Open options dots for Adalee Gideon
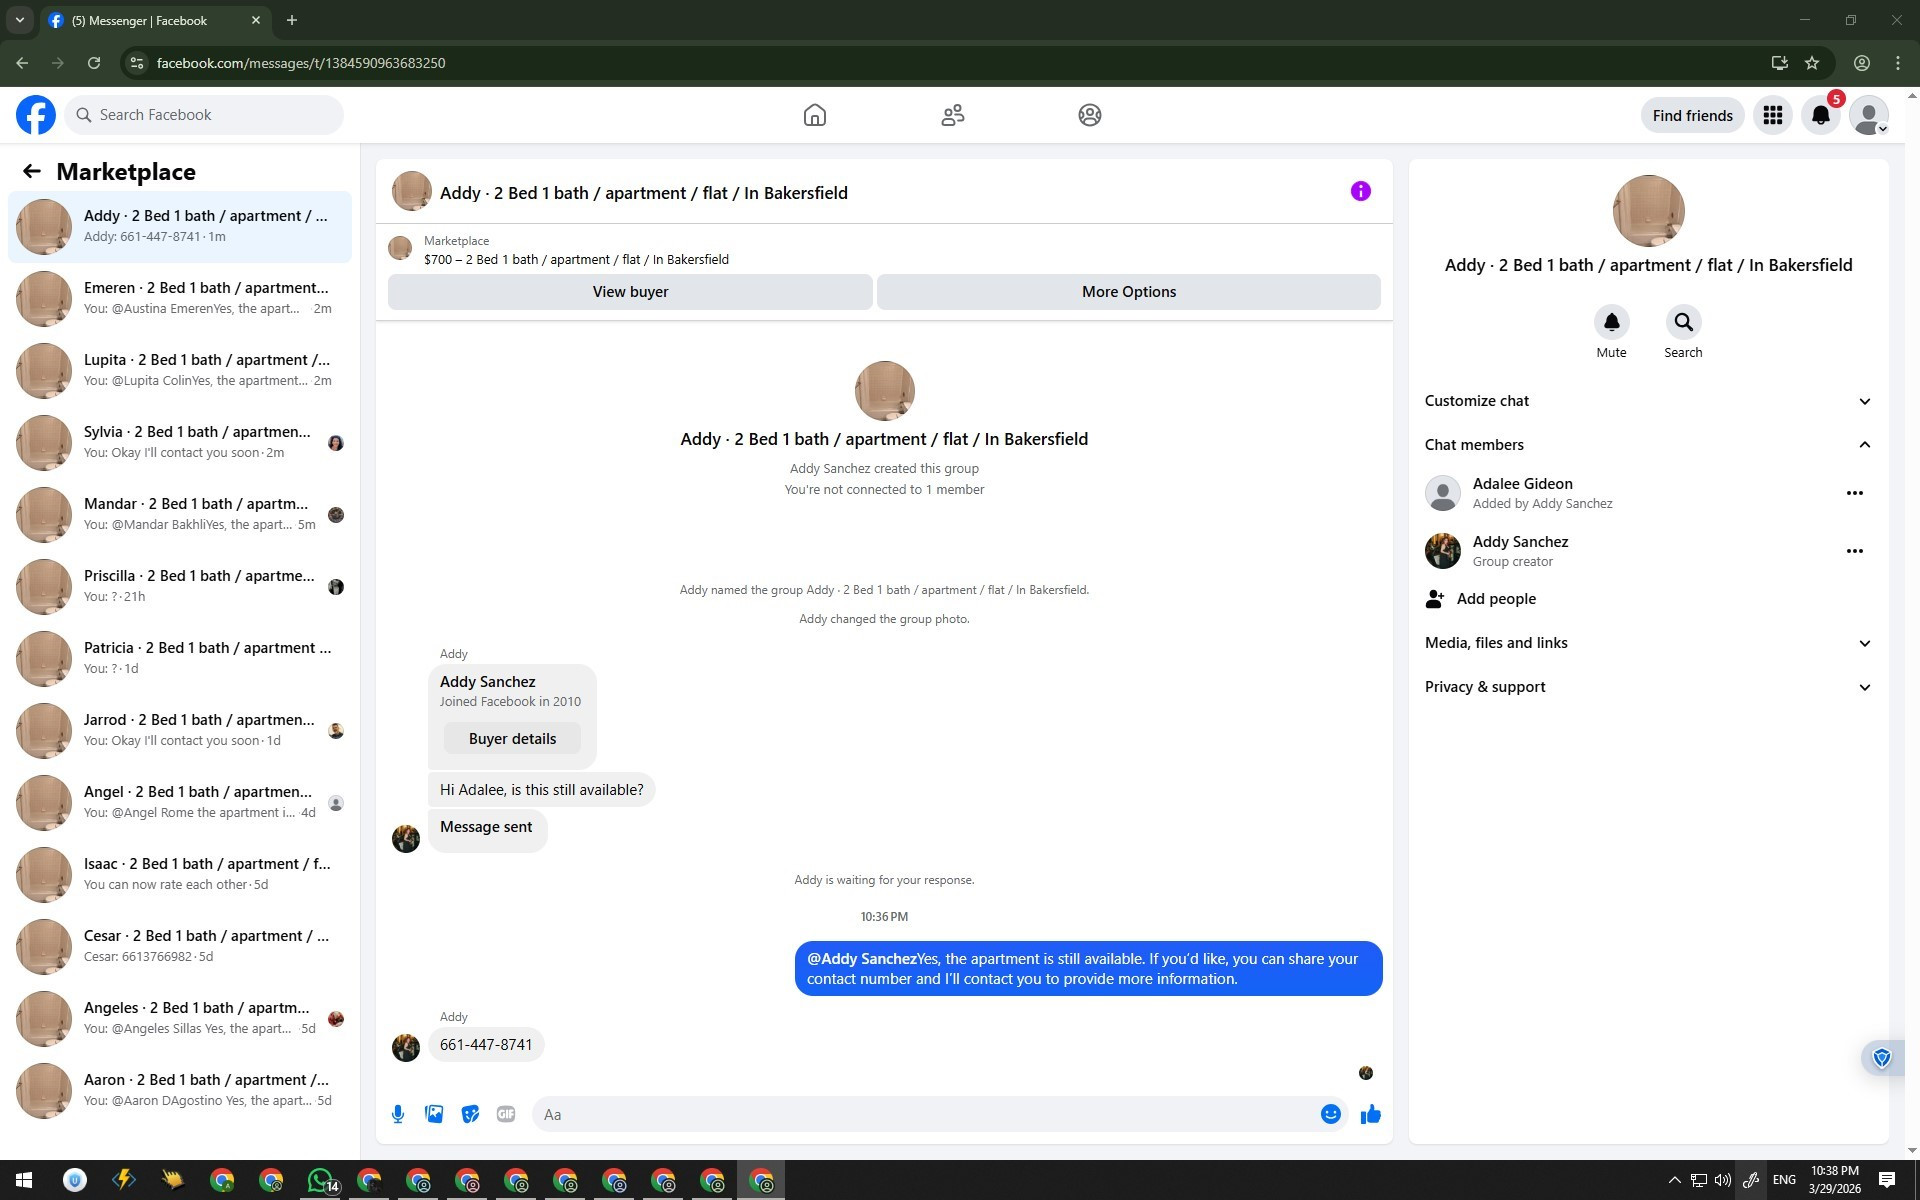The height and width of the screenshot is (1200, 1920). (x=1855, y=493)
